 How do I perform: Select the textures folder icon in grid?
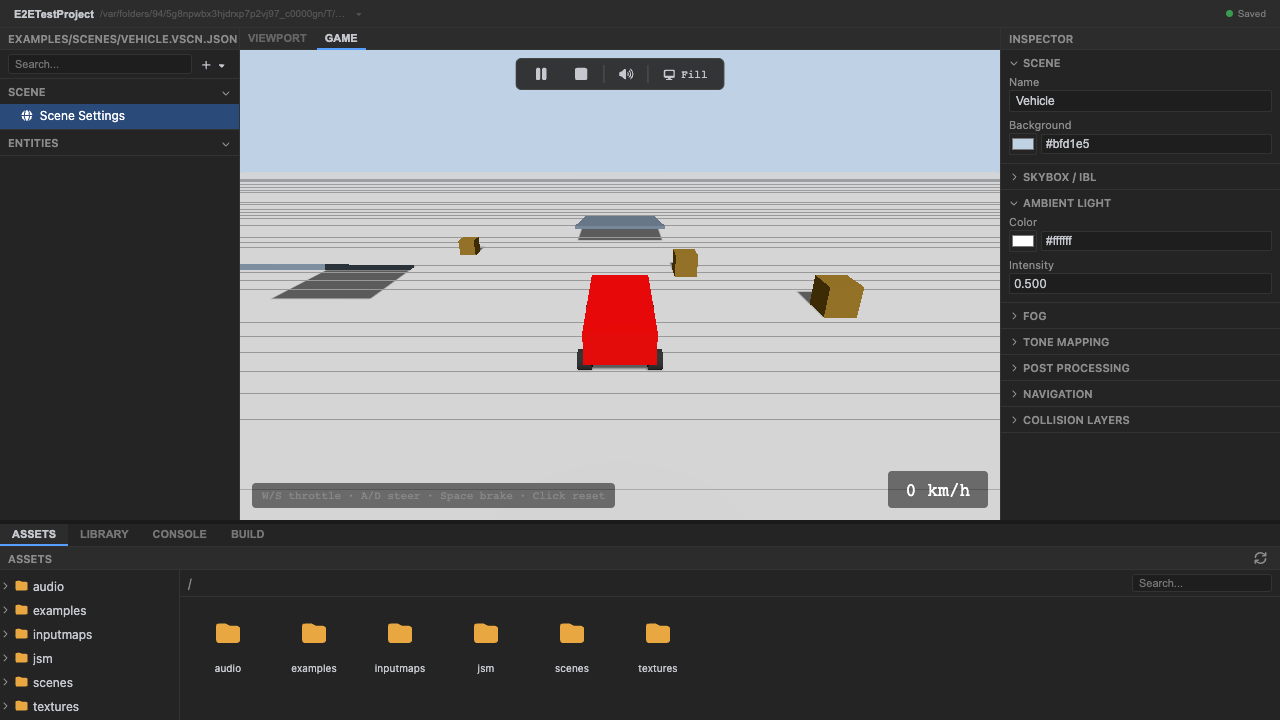coord(658,633)
